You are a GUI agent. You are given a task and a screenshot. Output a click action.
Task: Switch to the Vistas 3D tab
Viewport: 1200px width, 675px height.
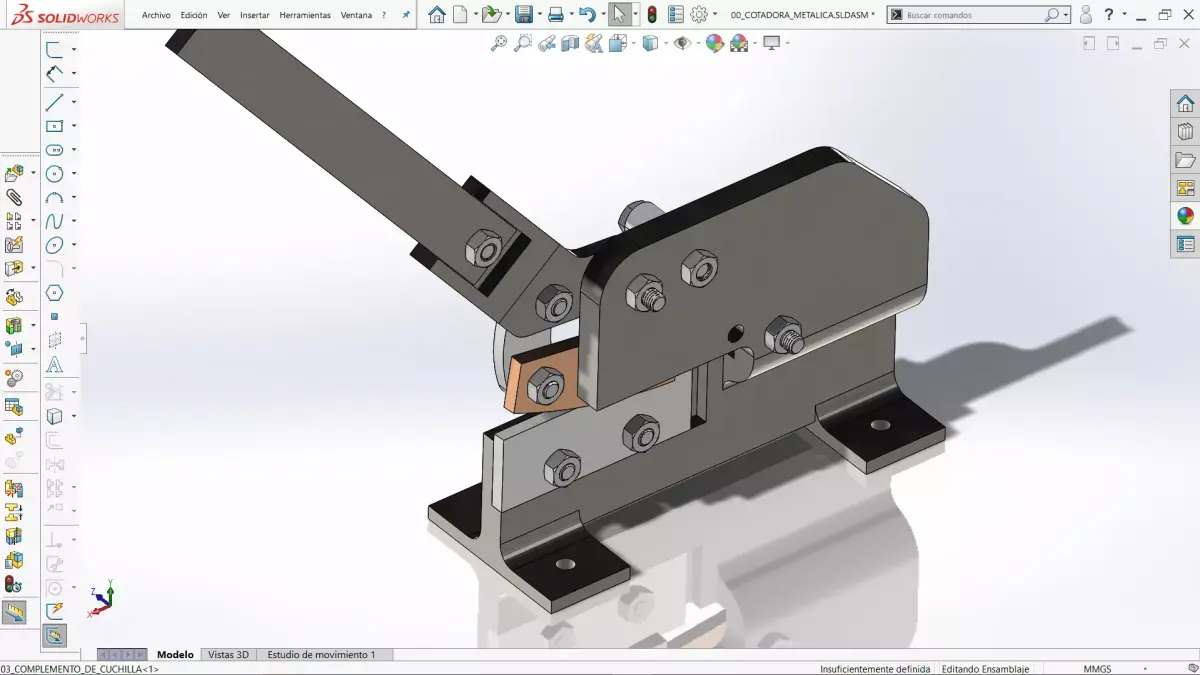(x=228, y=655)
